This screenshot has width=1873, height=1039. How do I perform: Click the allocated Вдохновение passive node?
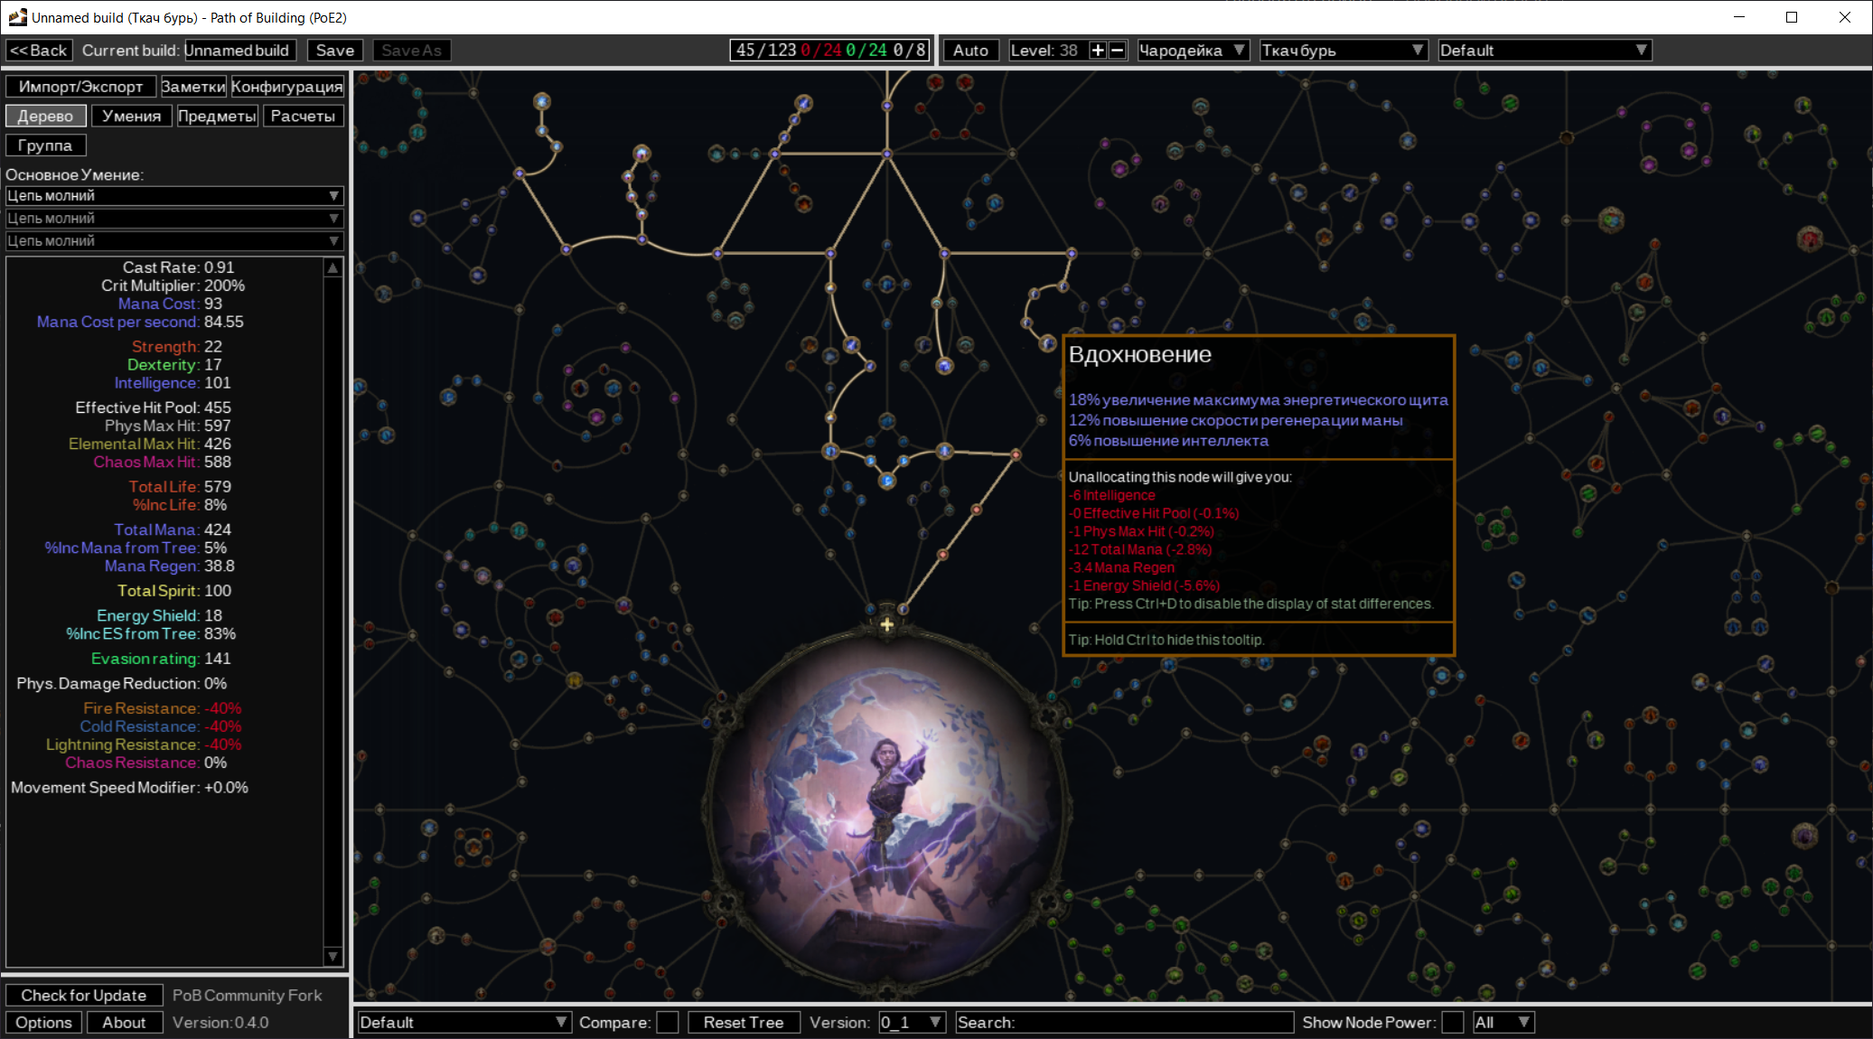tap(1047, 343)
